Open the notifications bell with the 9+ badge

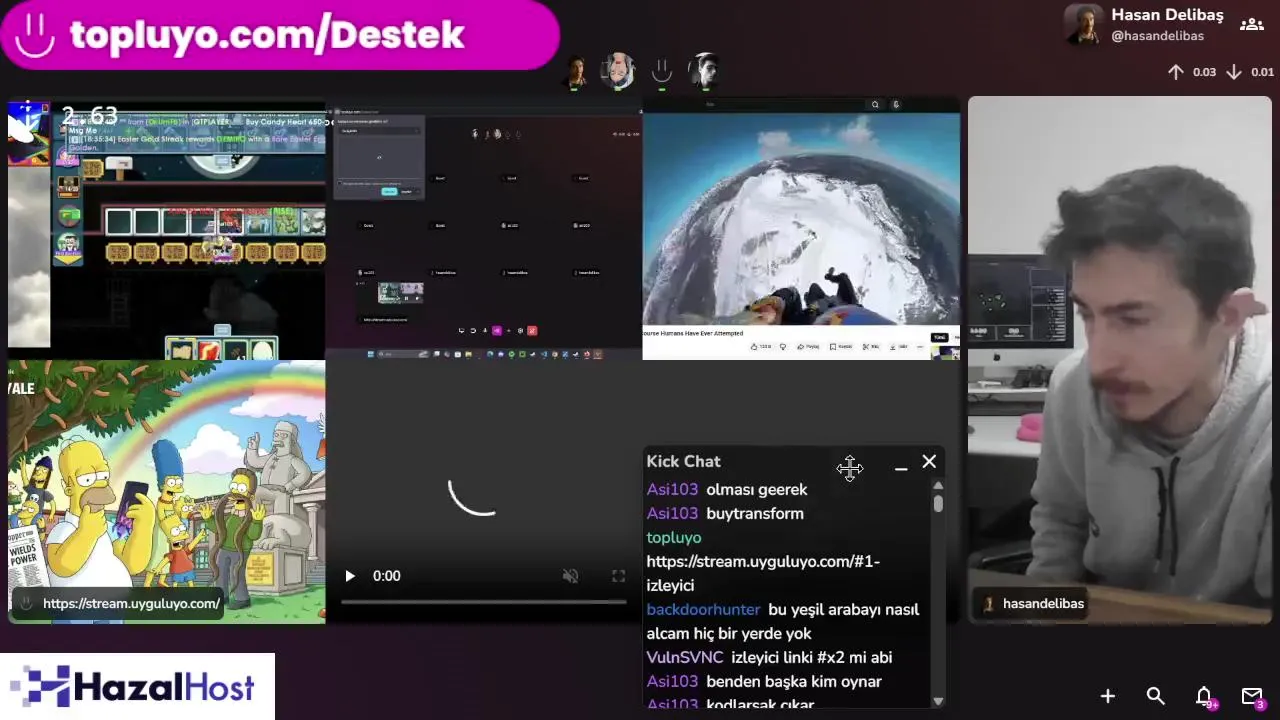click(1204, 696)
